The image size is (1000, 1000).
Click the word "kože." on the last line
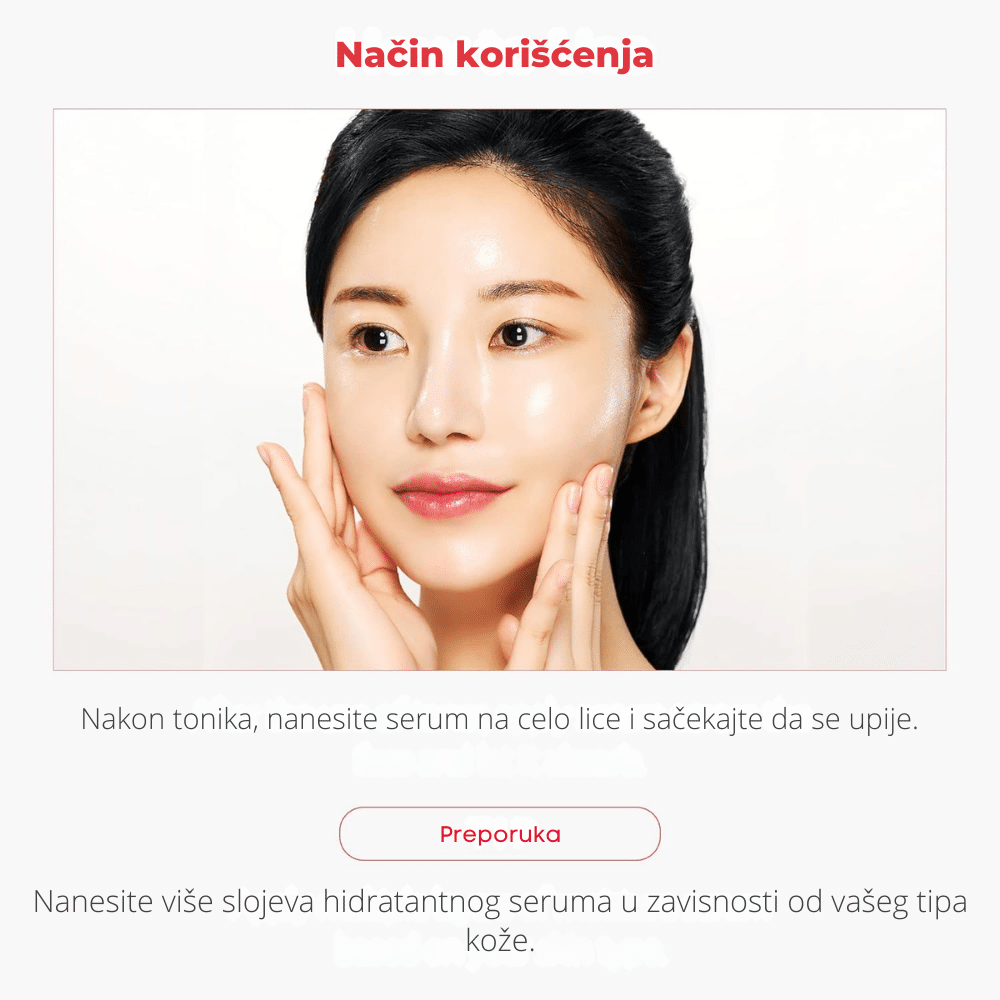(x=500, y=940)
